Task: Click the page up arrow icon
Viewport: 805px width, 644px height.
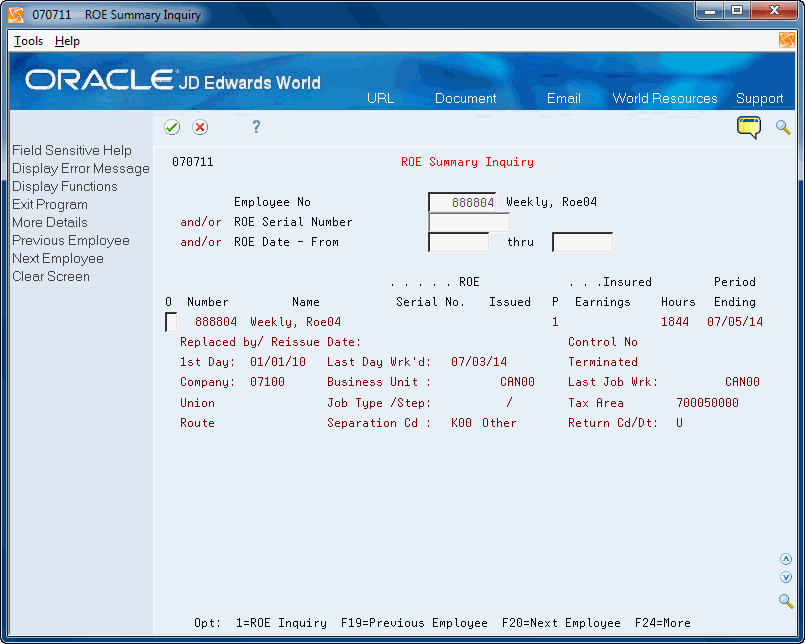Action: click(x=785, y=559)
